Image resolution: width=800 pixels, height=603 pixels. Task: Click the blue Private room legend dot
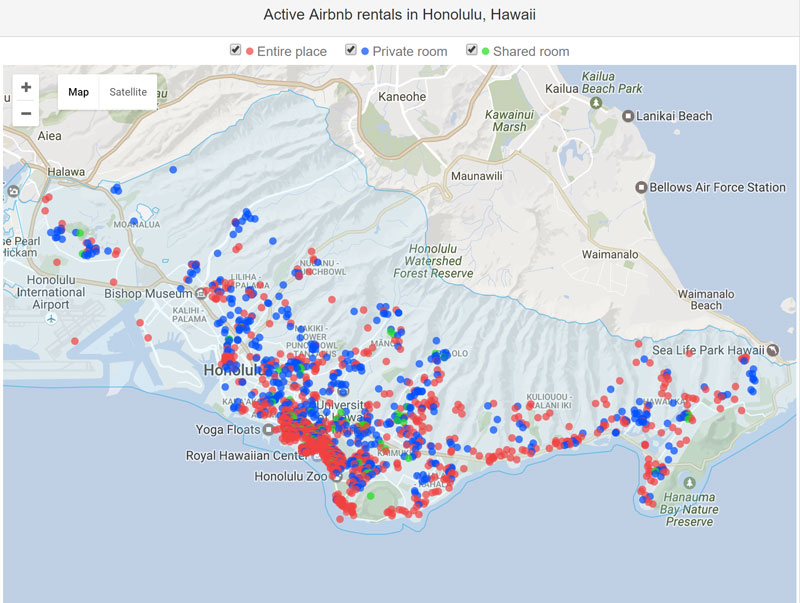365,52
